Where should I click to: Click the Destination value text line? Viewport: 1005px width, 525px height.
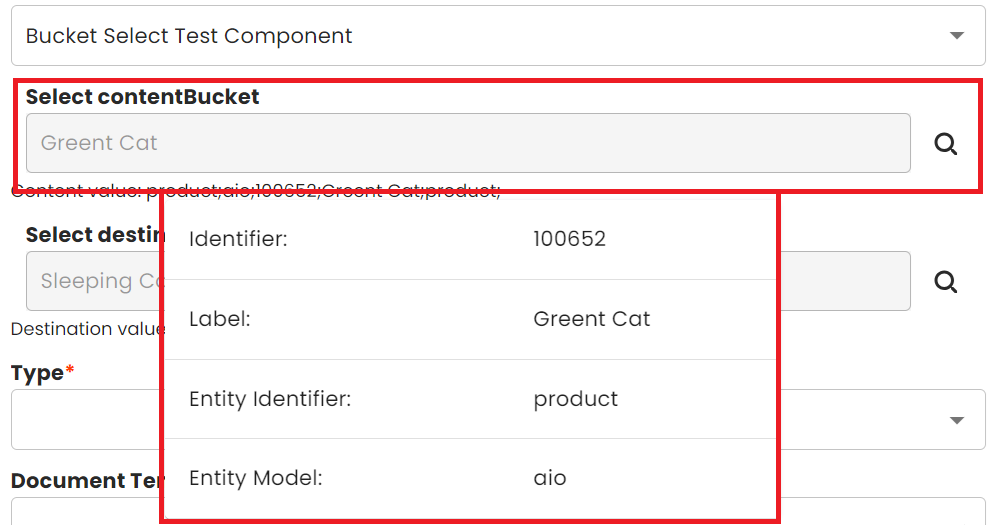[85, 329]
